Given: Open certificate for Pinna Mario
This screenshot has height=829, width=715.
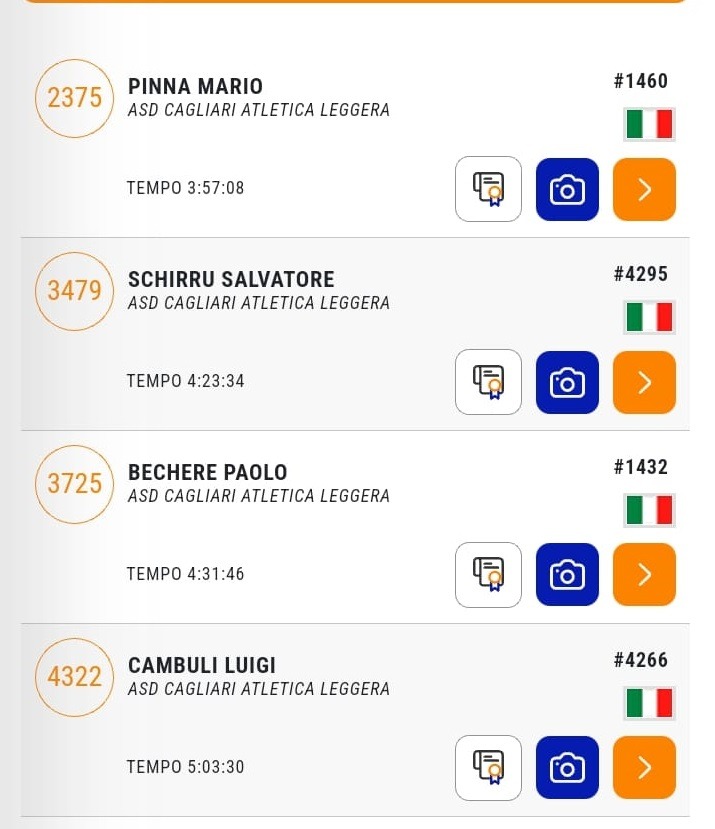Looking at the screenshot, I should (488, 189).
